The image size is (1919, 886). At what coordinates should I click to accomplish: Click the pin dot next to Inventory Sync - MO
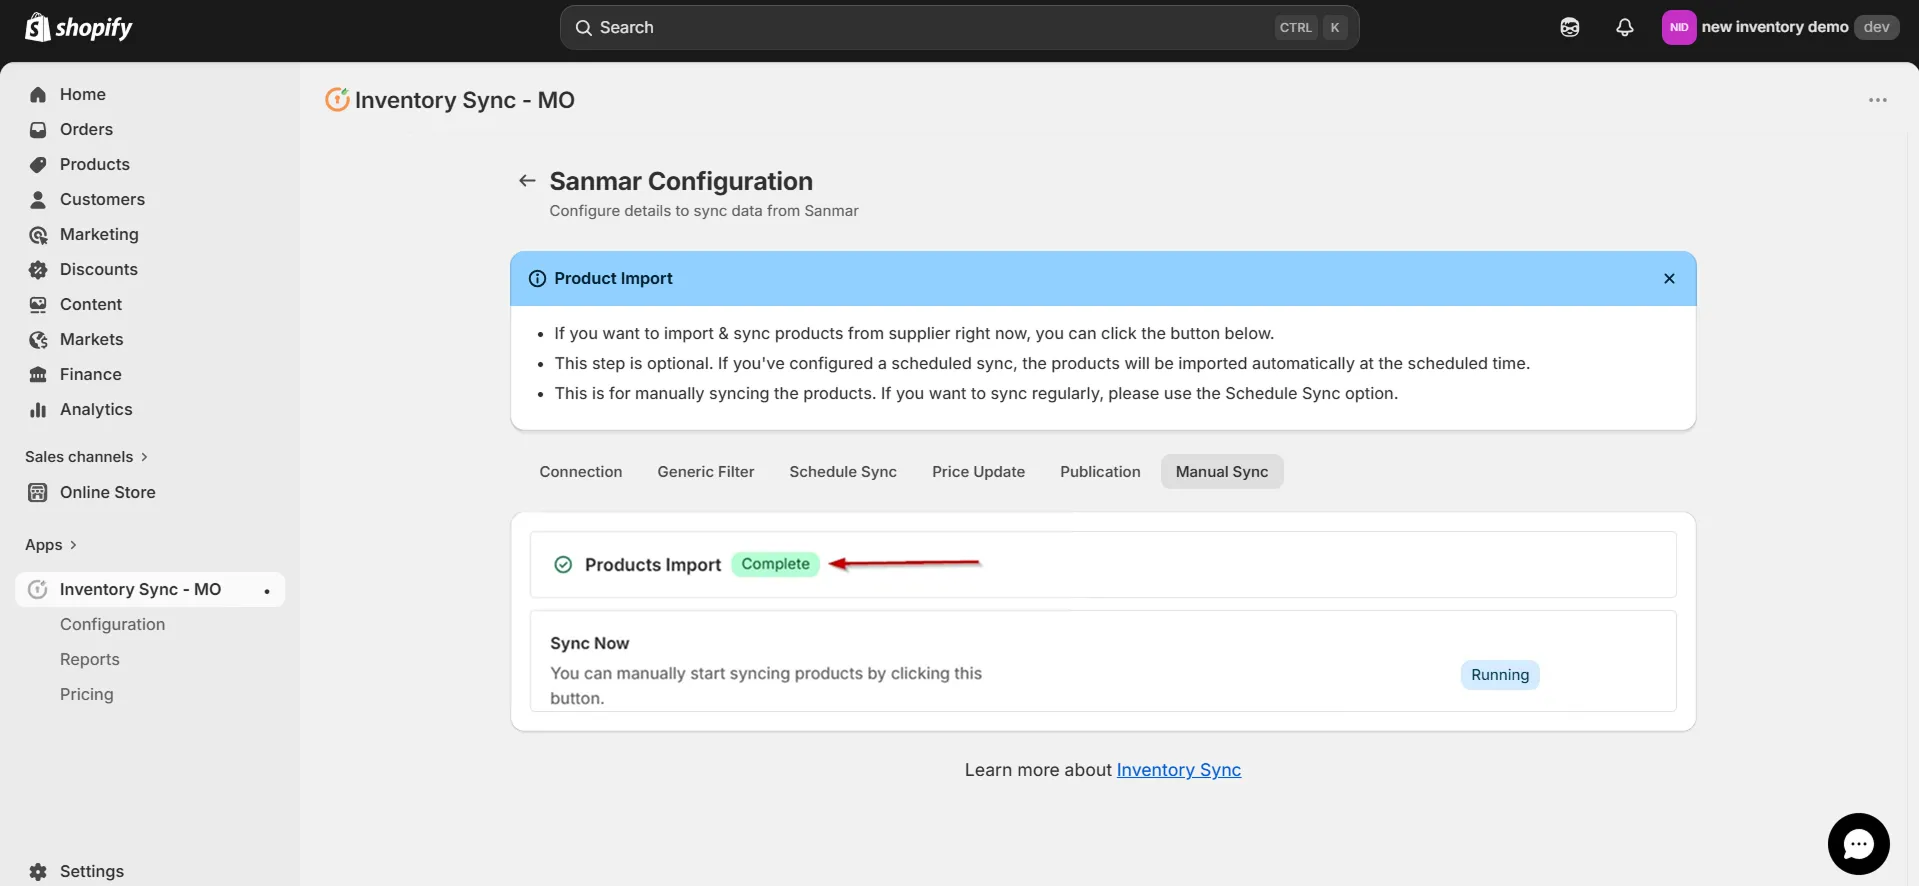click(267, 591)
